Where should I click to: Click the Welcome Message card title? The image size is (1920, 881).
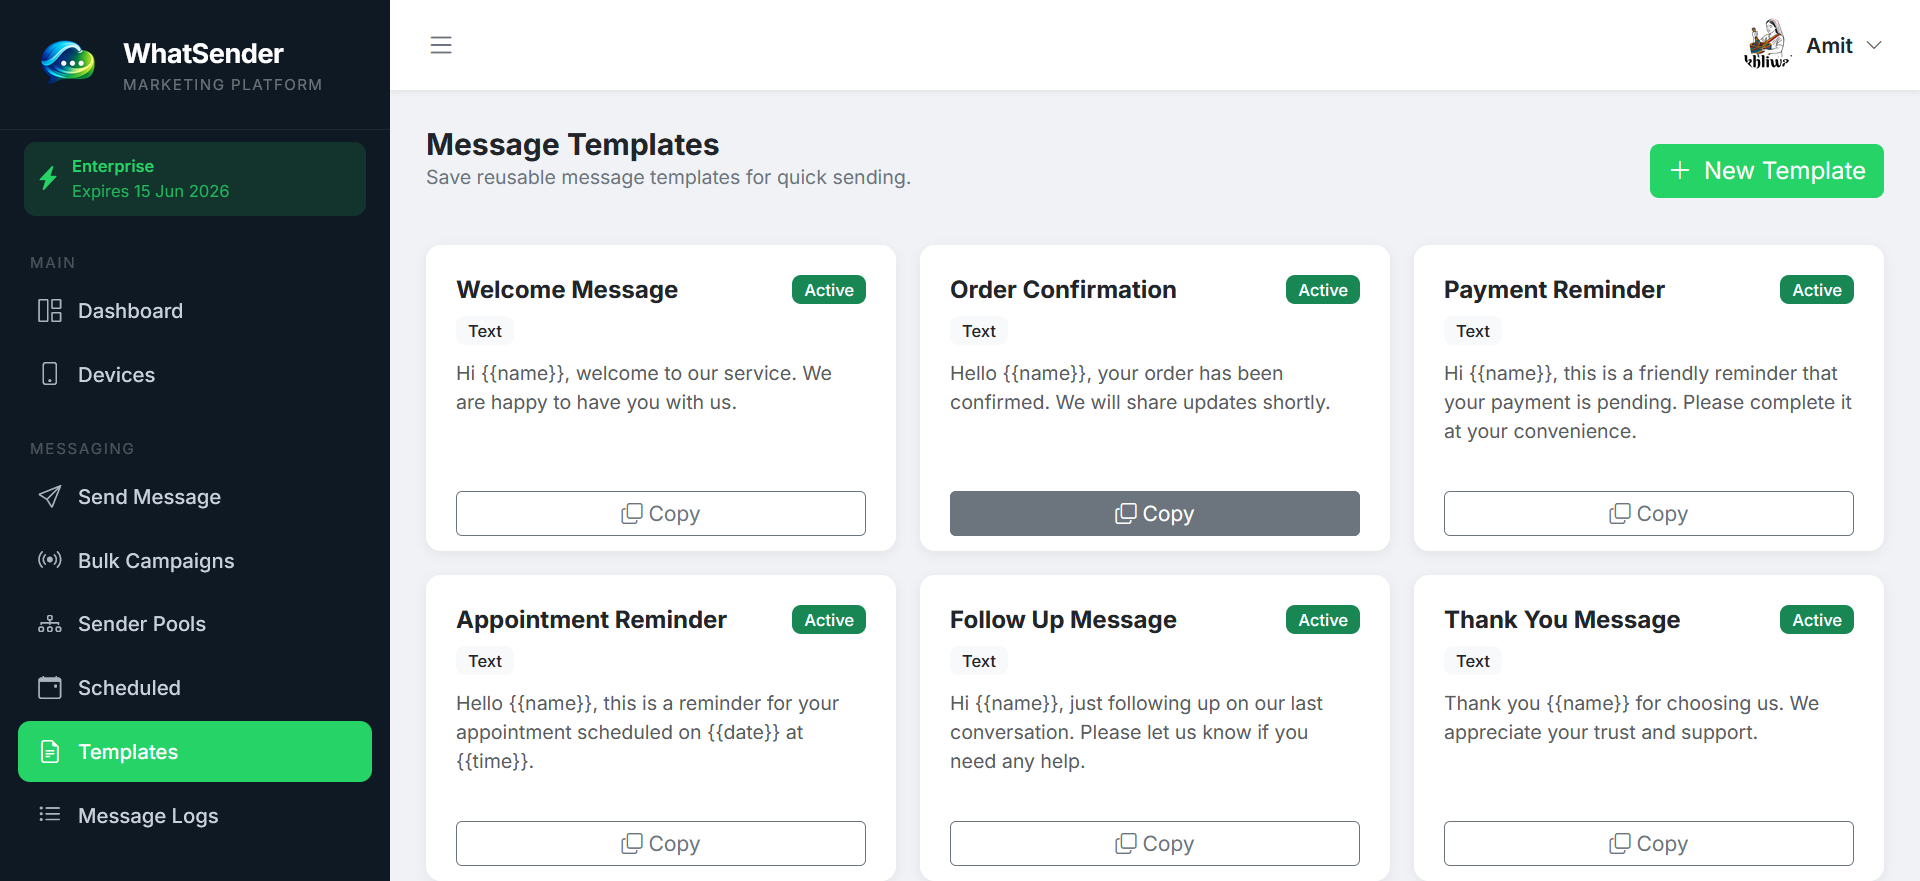click(567, 290)
